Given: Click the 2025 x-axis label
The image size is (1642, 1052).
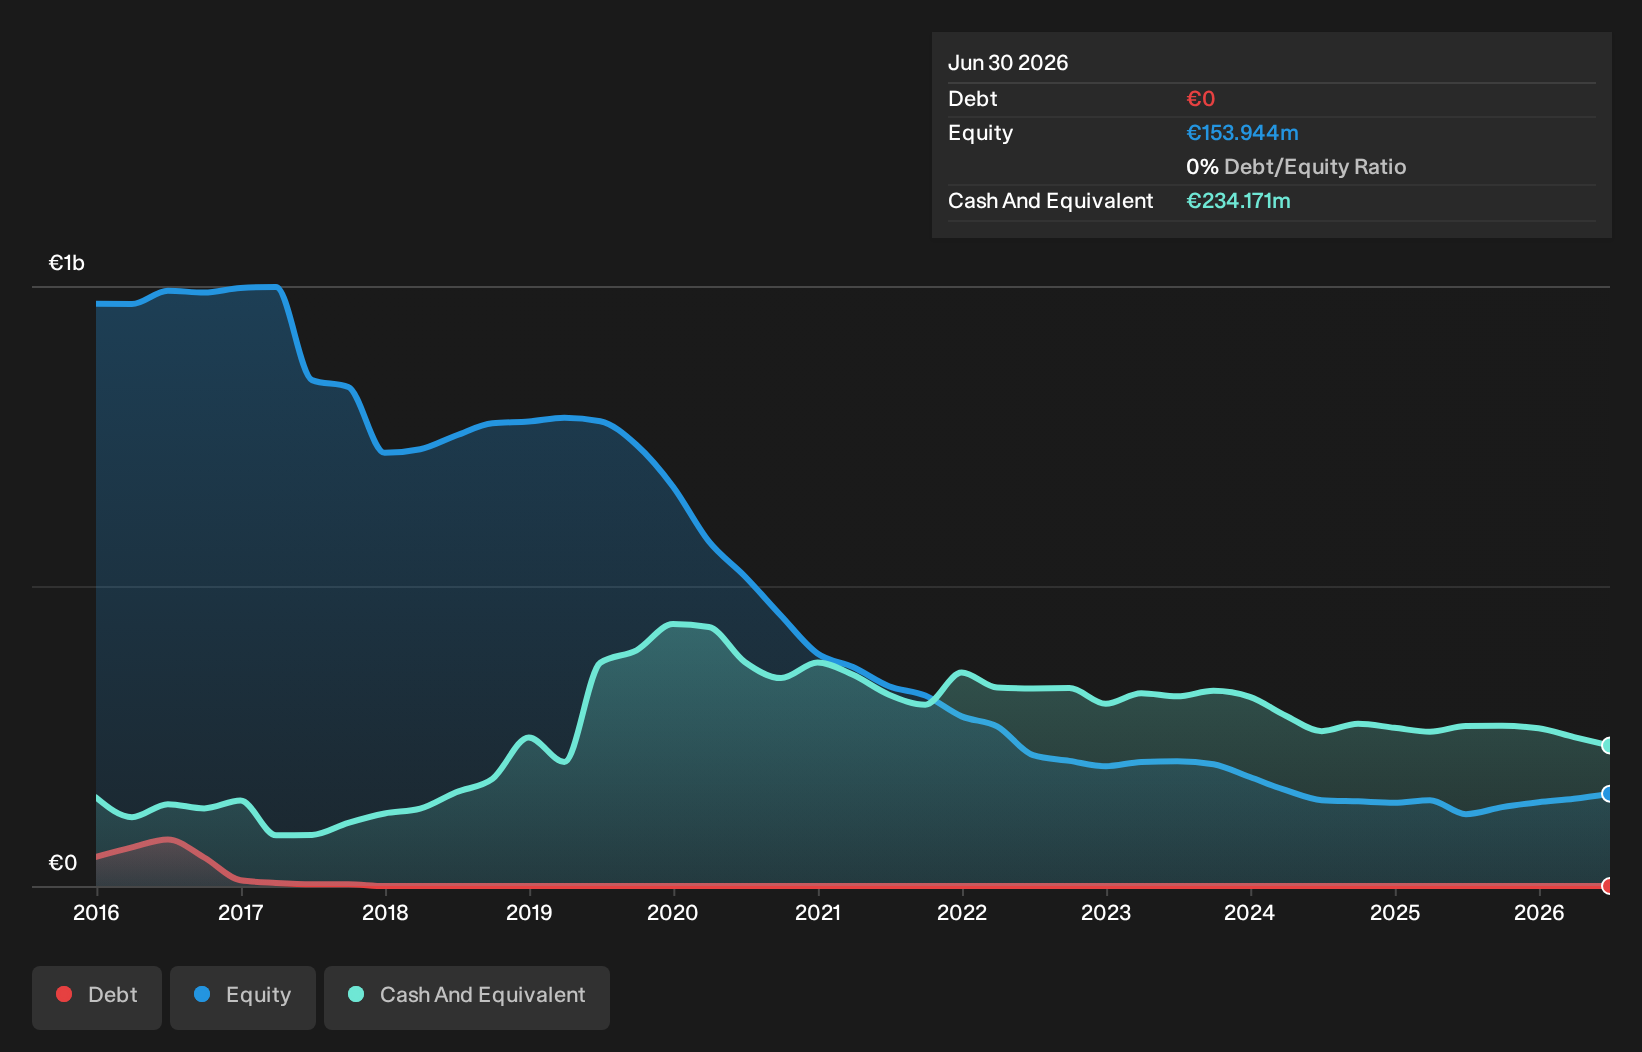Looking at the screenshot, I should [x=1395, y=912].
